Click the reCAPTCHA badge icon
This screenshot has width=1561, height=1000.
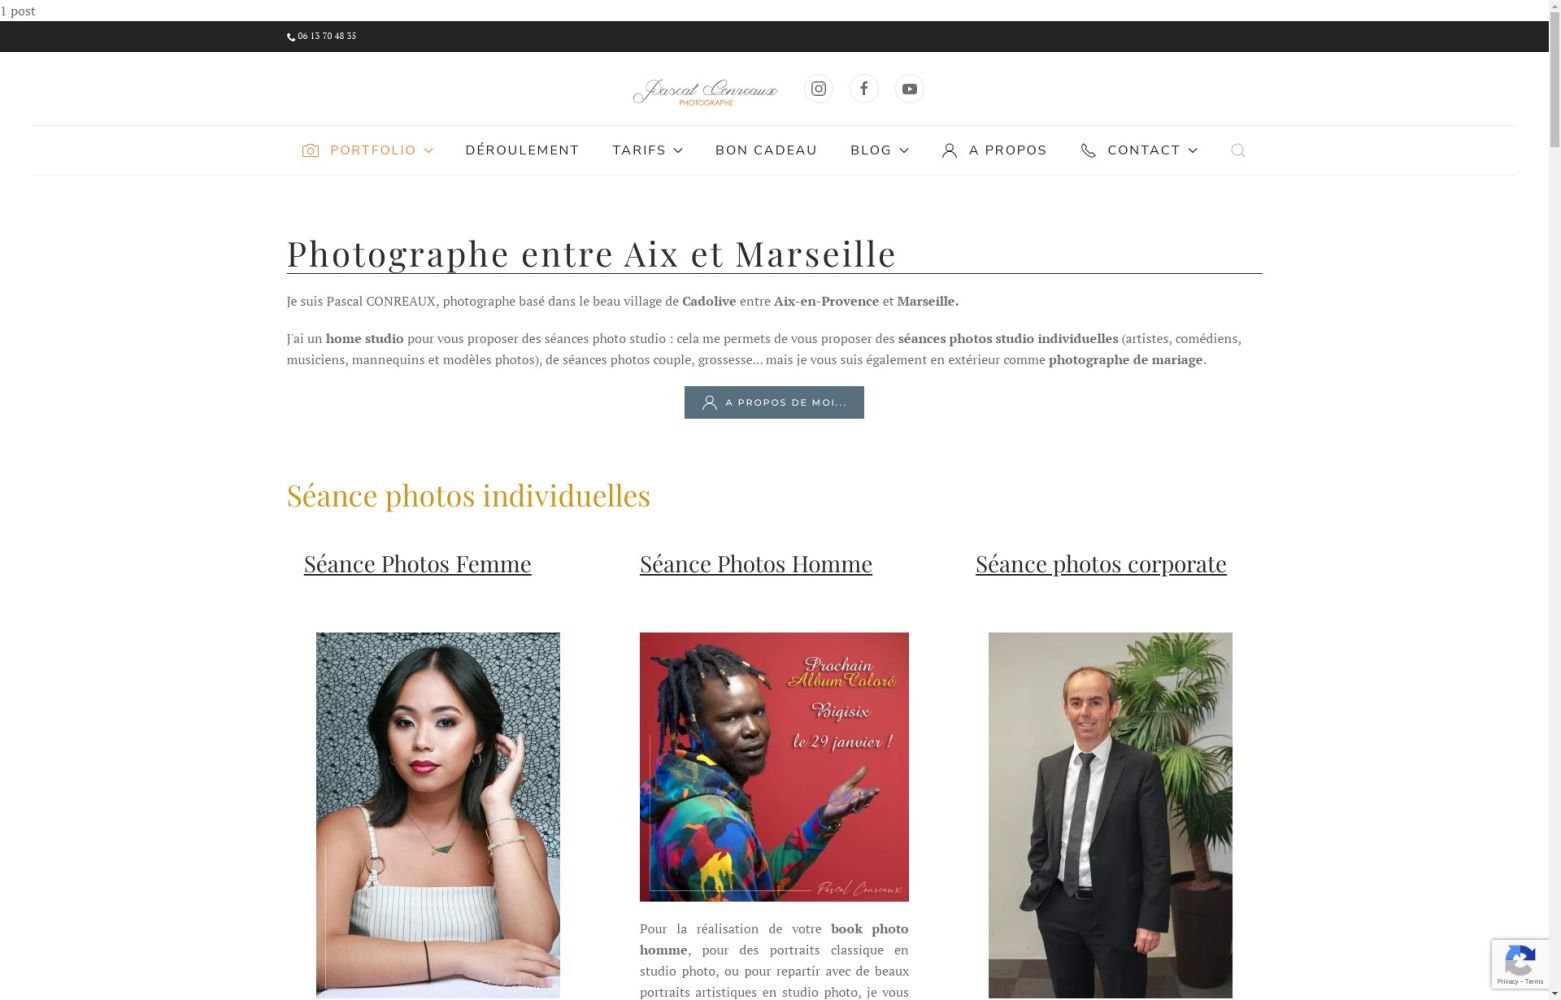[1520, 964]
